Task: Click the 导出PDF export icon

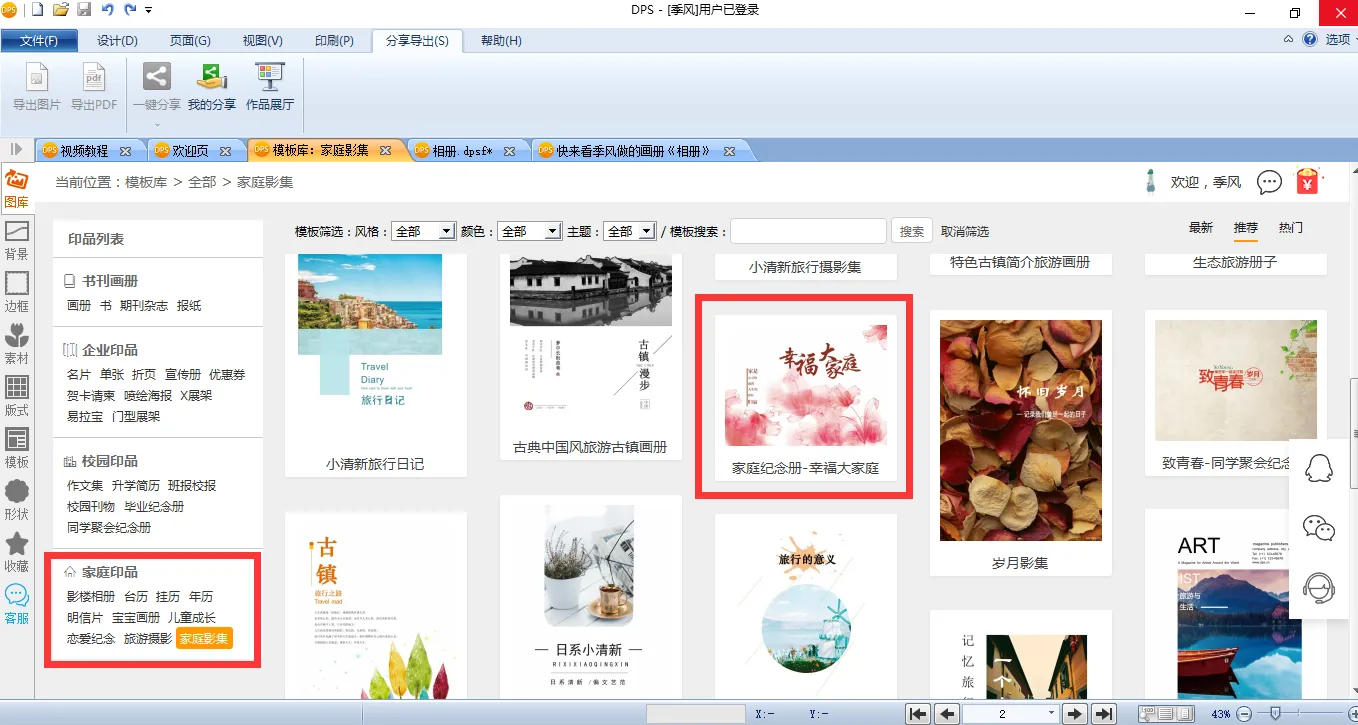Action: pos(94,87)
